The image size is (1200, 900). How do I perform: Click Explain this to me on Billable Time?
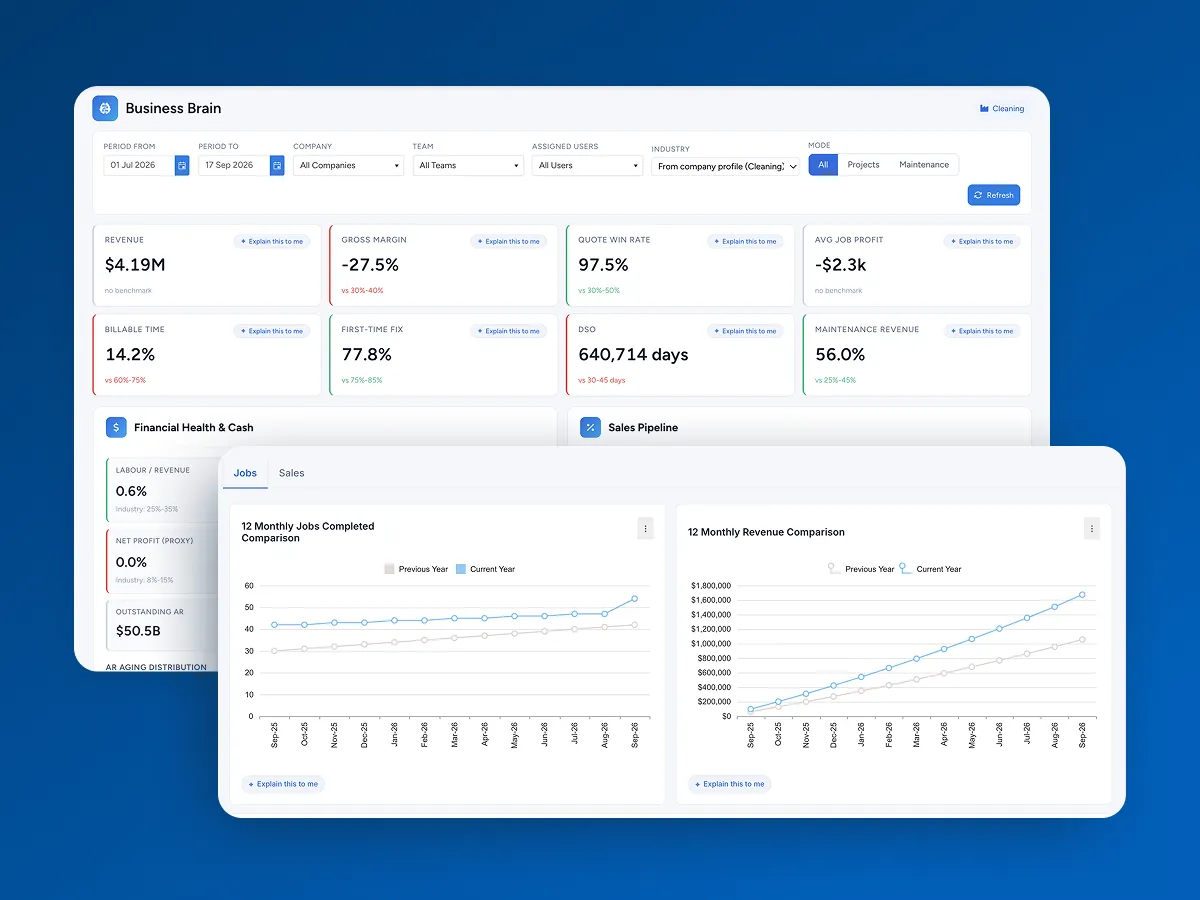coord(272,331)
